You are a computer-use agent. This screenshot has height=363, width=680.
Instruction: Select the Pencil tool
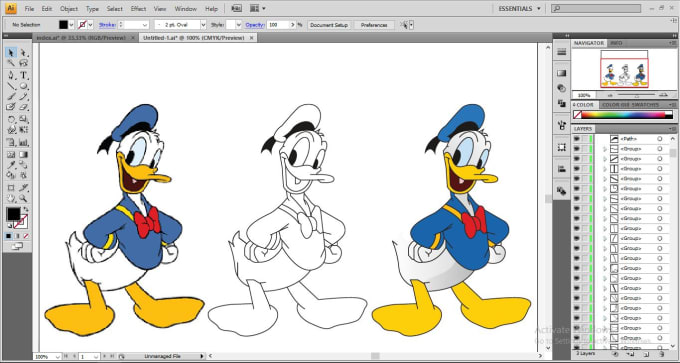click(23, 96)
